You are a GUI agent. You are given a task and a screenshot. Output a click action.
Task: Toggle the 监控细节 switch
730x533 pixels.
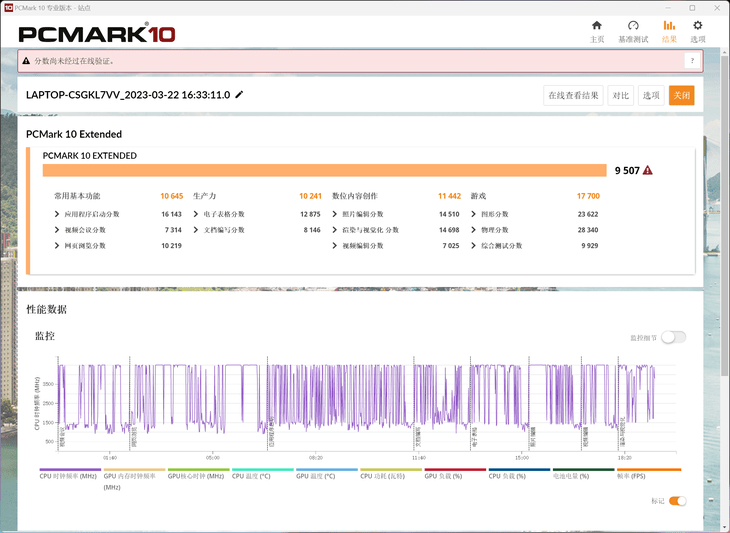pyautogui.click(x=673, y=338)
